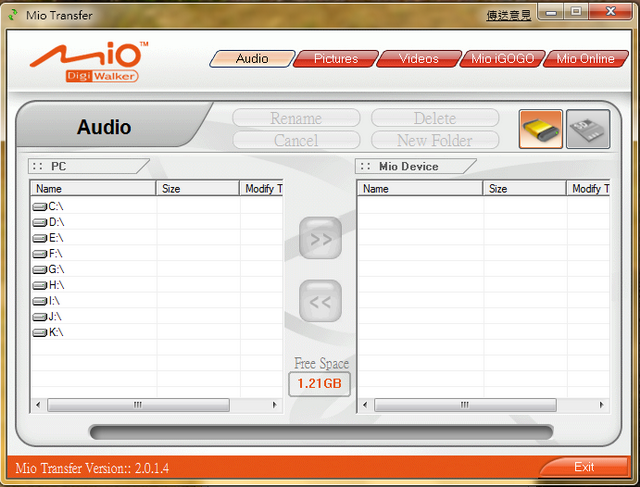Image resolution: width=640 pixels, height=487 pixels.
Task: Open the D:\ drive in PC list
Action: 48,222
